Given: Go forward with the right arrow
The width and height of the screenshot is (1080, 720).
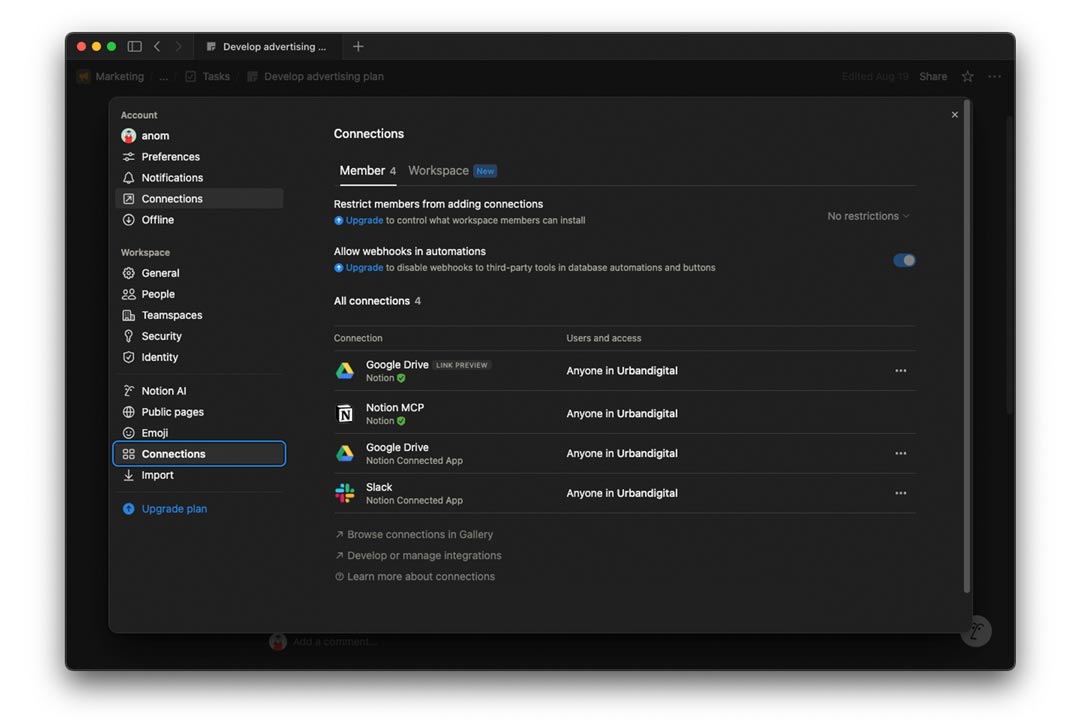Looking at the screenshot, I should [178, 46].
